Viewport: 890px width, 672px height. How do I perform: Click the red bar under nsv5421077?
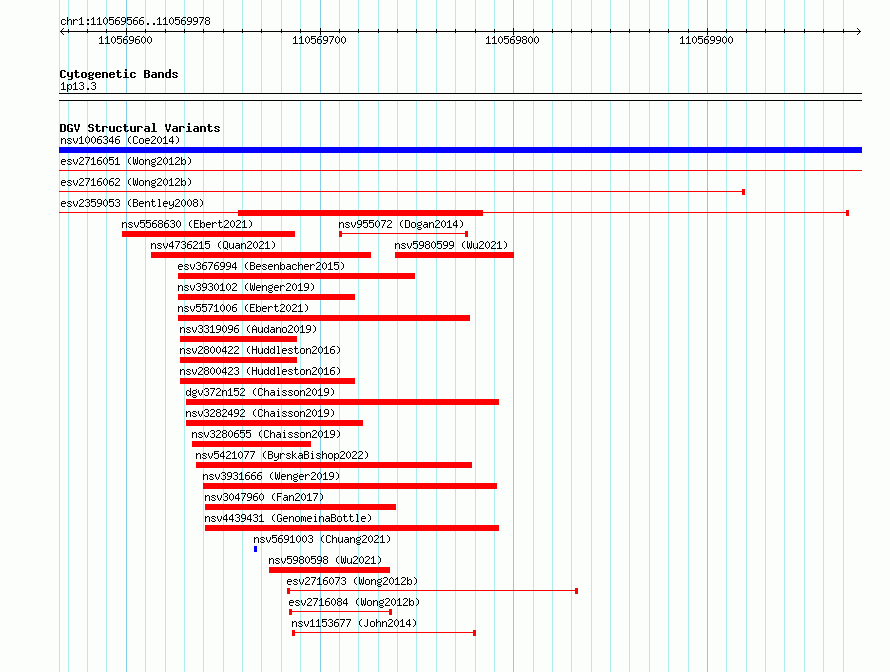tap(334, 465)
